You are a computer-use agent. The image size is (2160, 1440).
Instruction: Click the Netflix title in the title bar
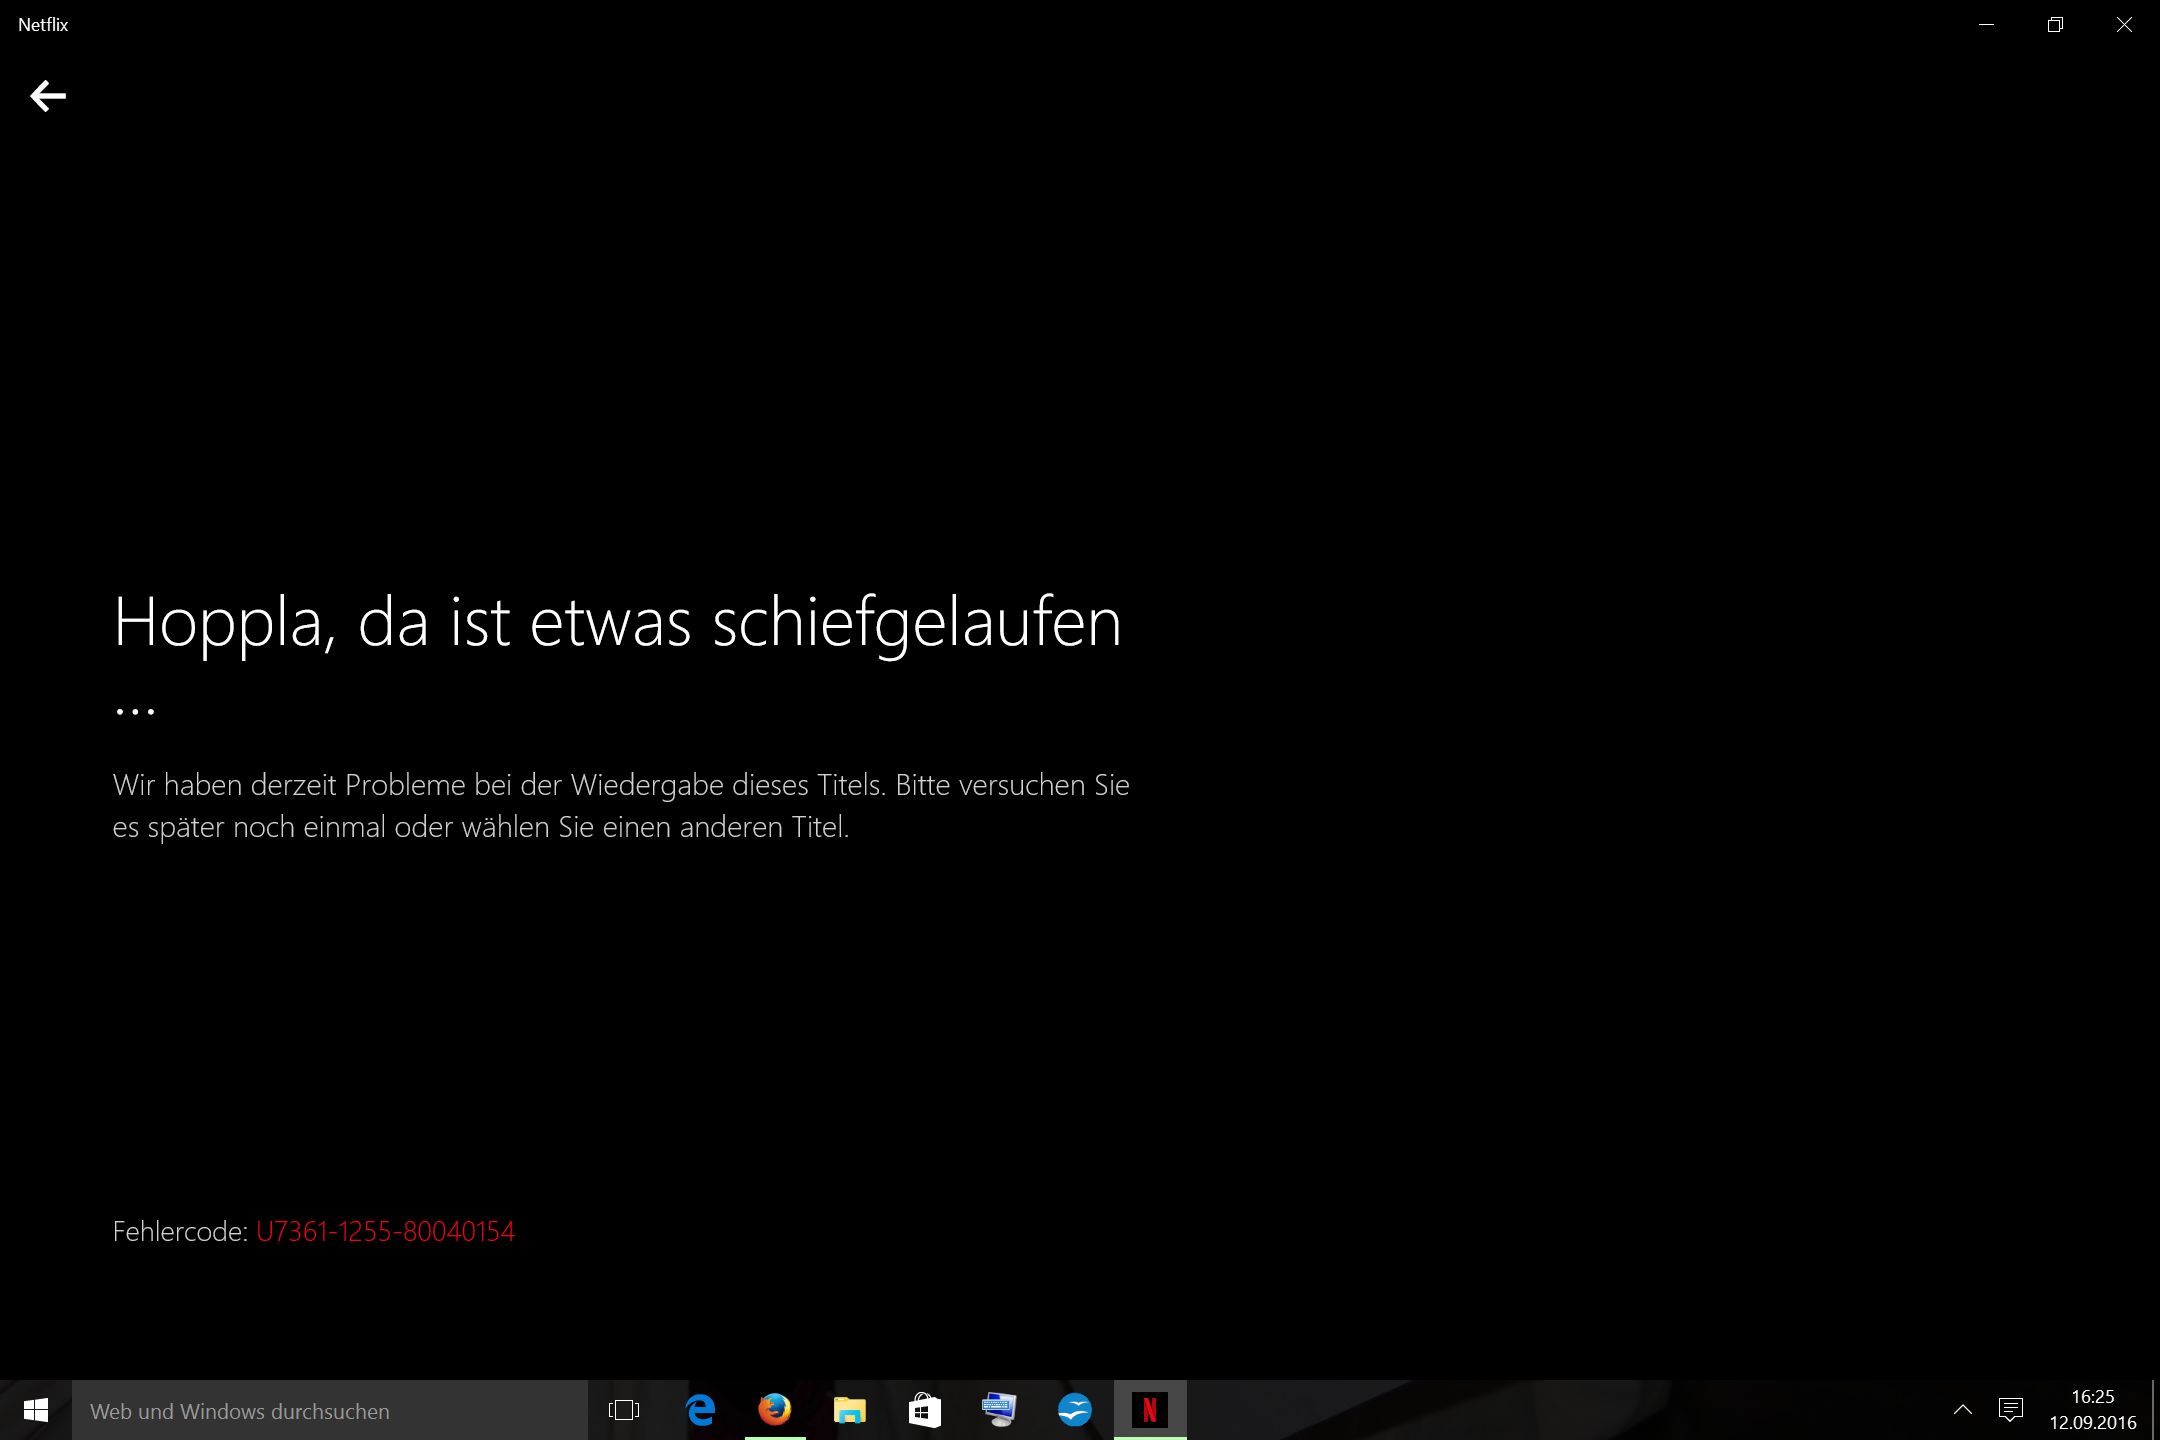click(43, 25)
